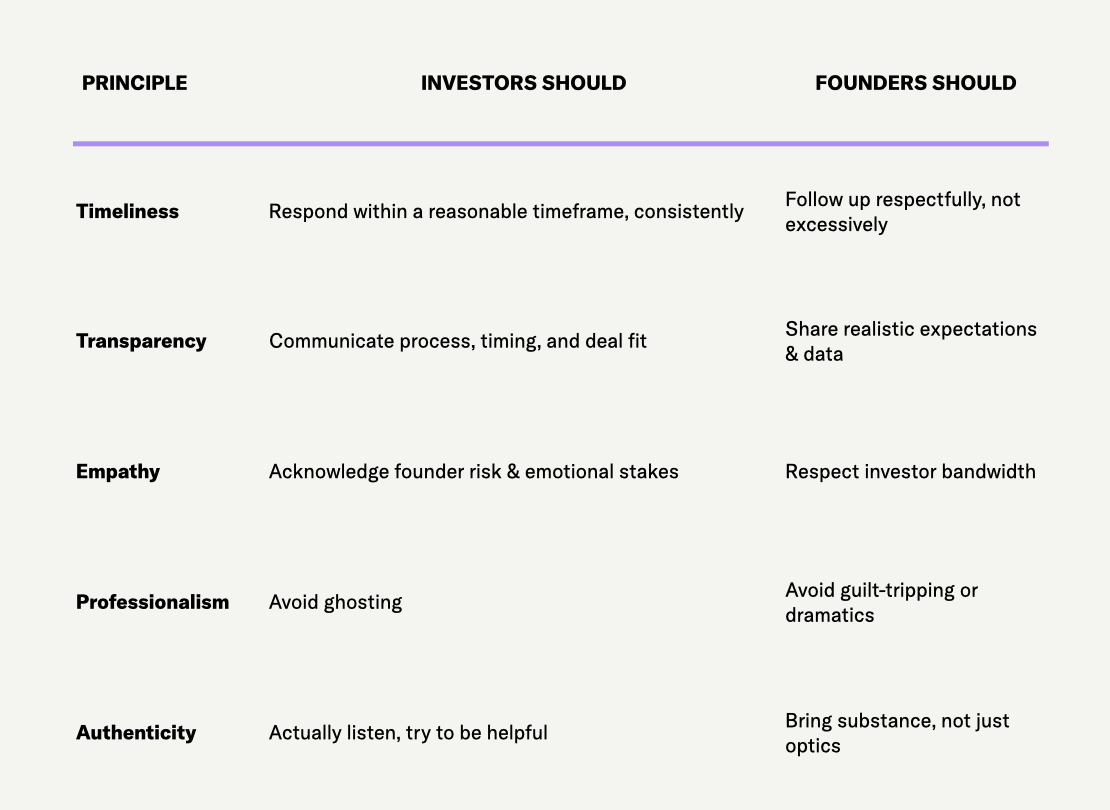
Task: Click 'Acknowledge founder risk & emotional stakes' text
Action: click(473, 471)
